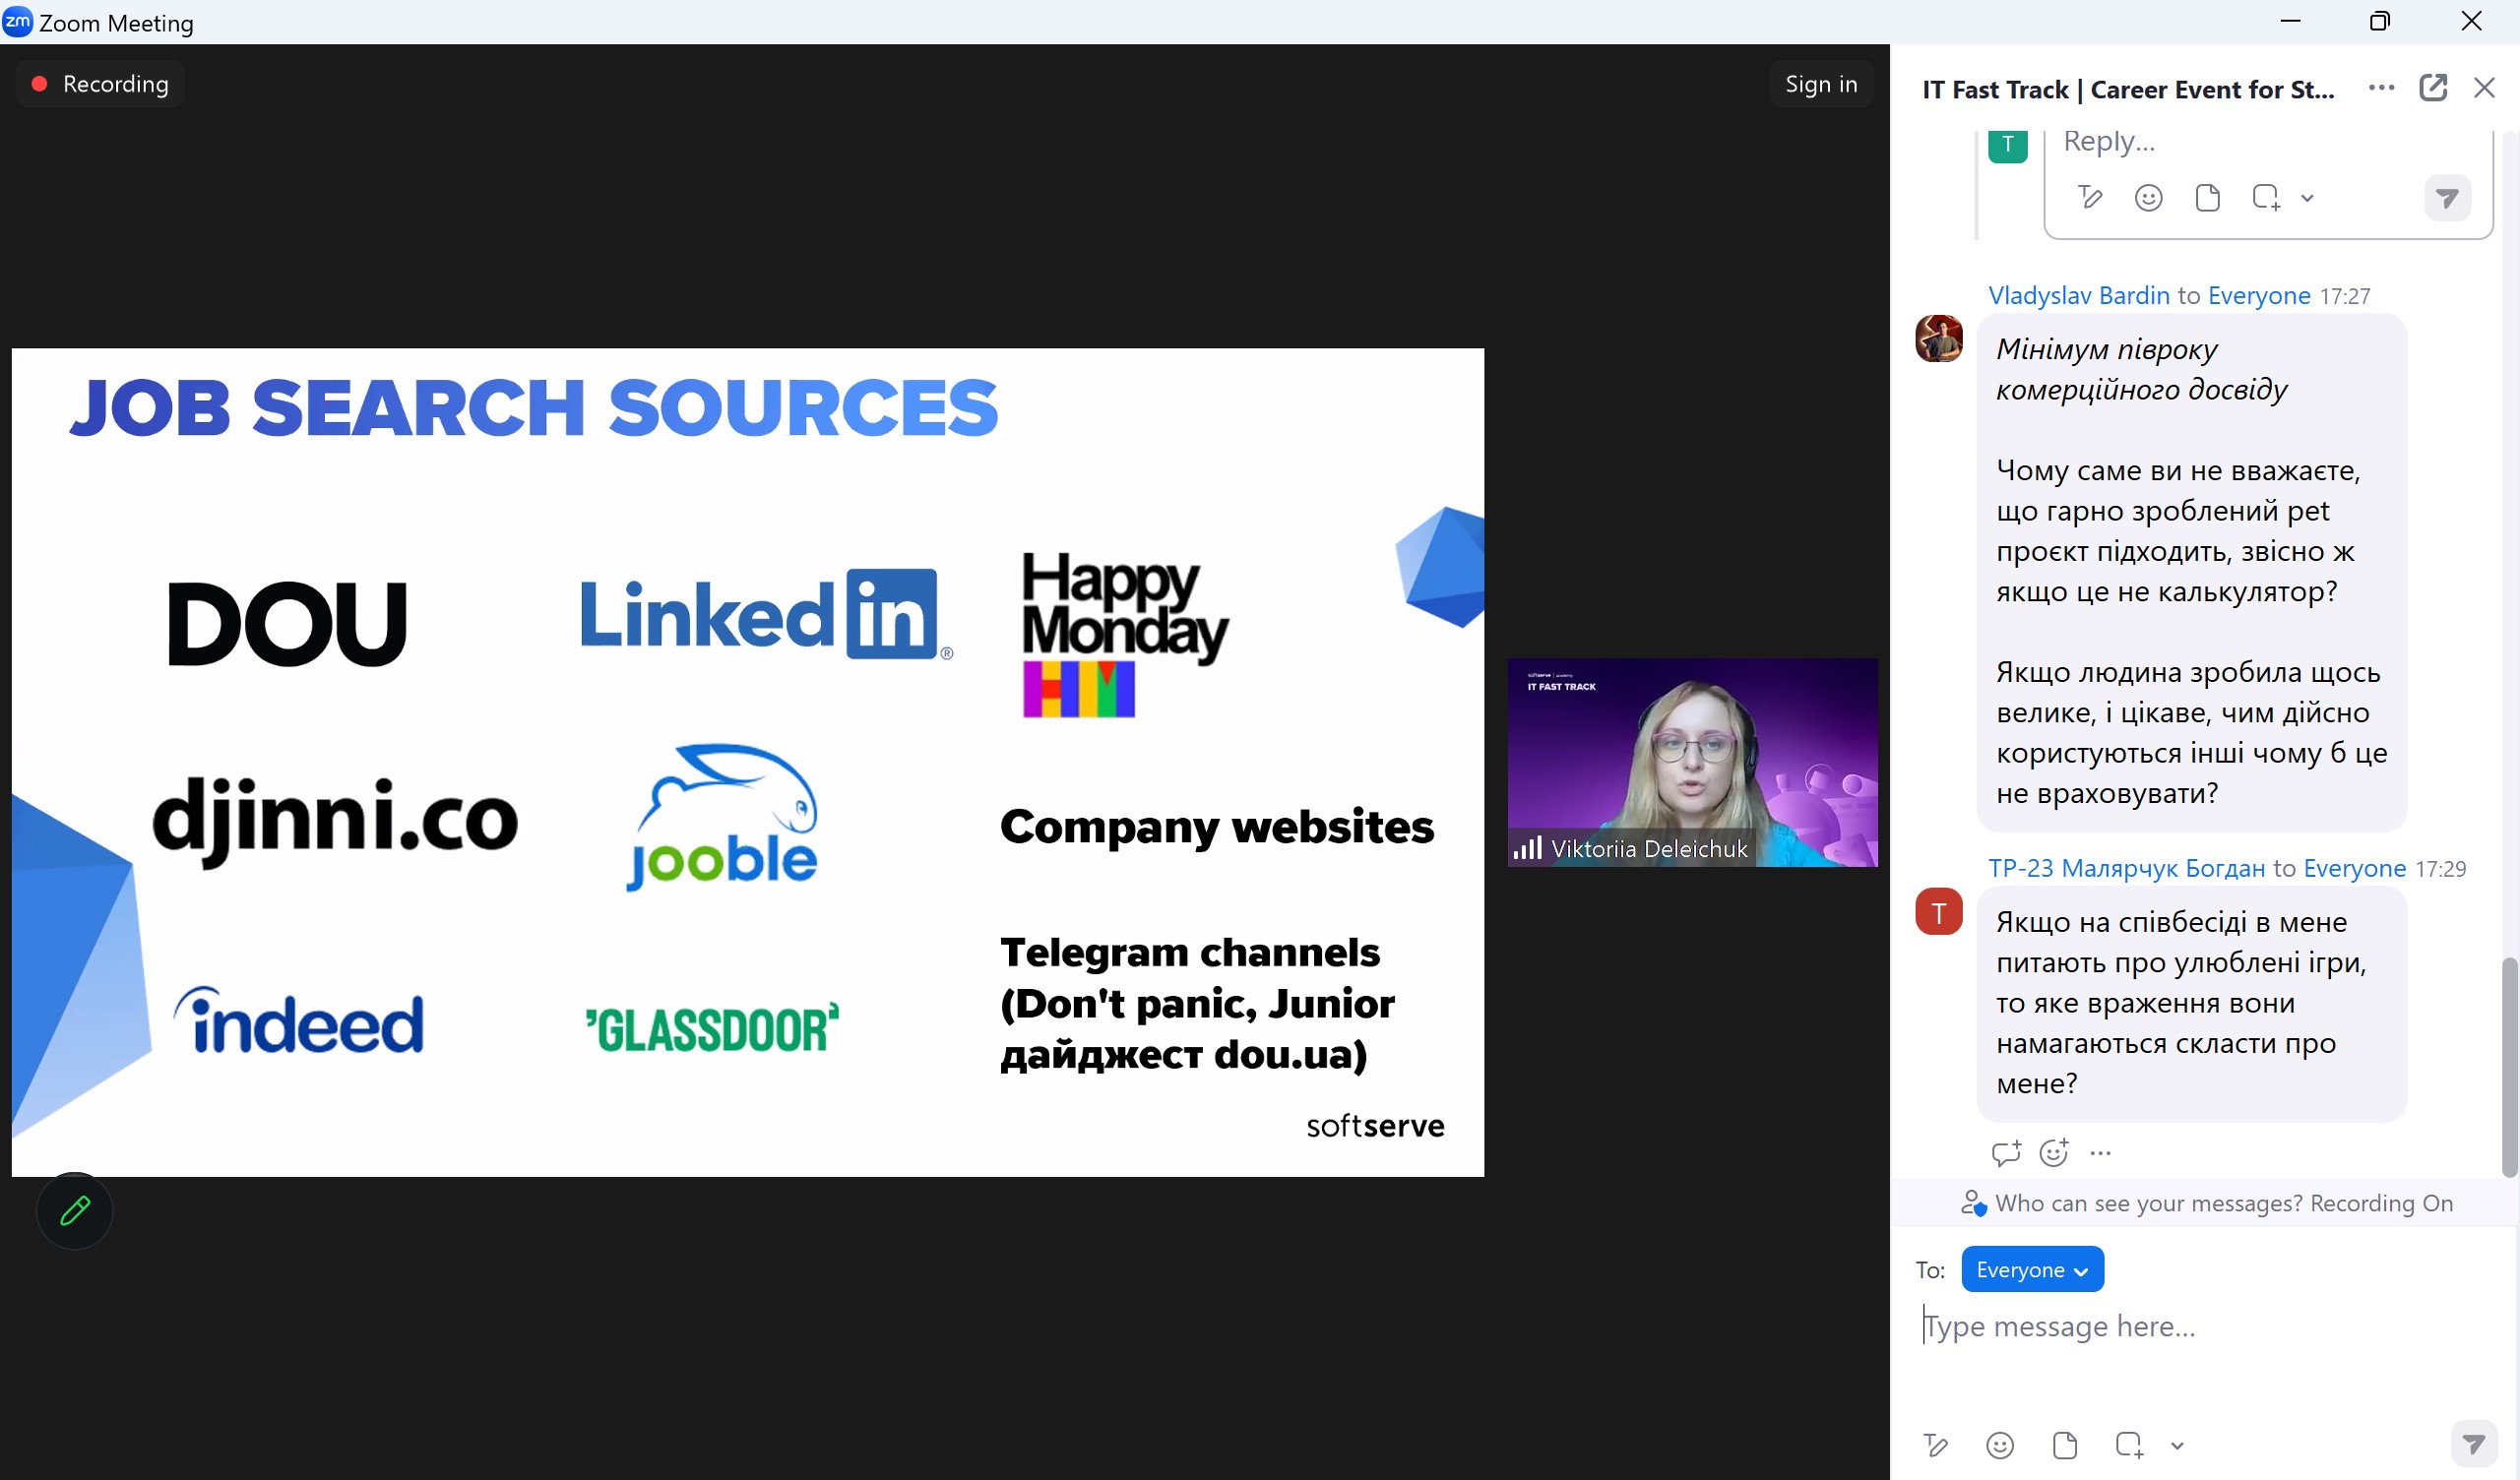Send the thread reply message
Screen dimensions: 2520x1480
[x=2447, y=198]
